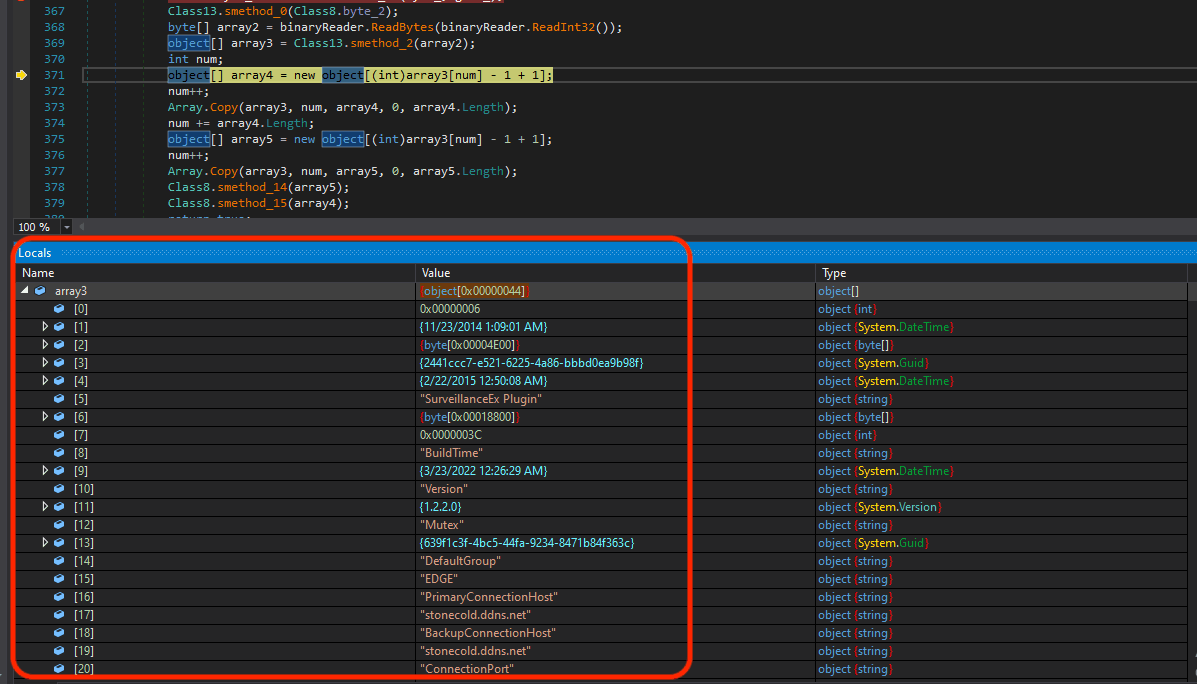Sort Locals by the Type column header

1001,273
